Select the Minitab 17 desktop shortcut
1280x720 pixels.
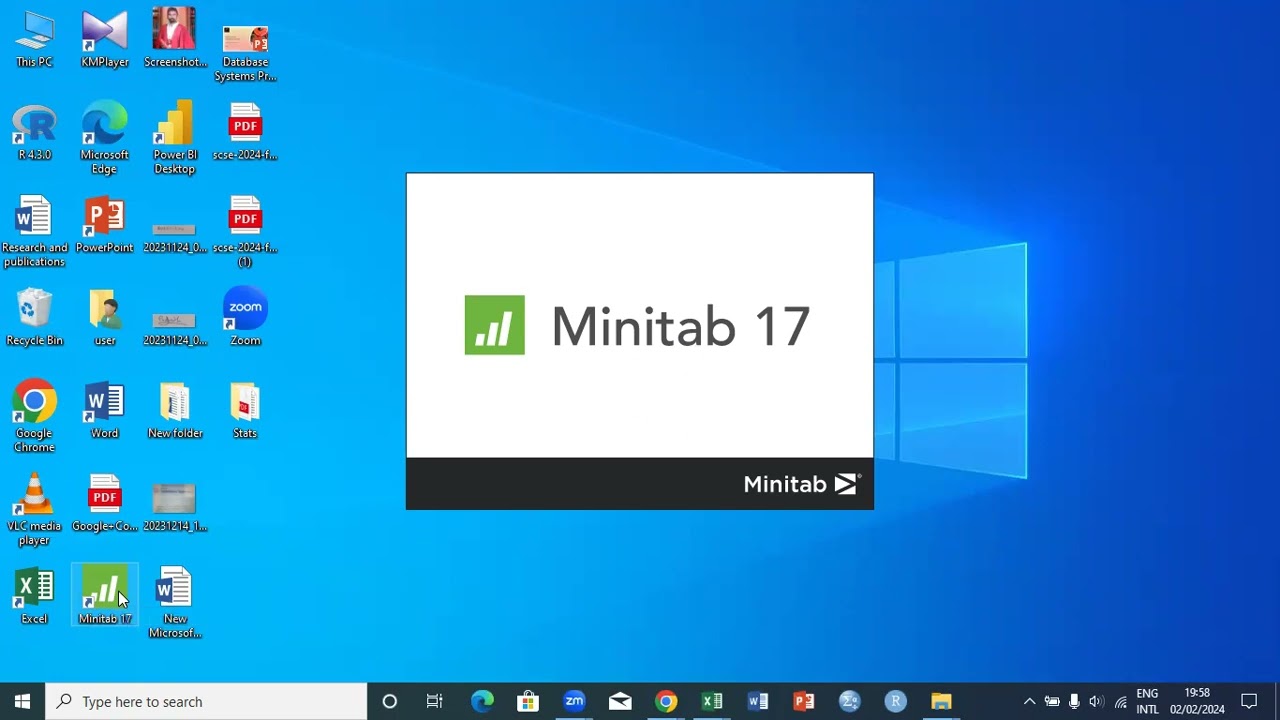click(x=105, y=596)
